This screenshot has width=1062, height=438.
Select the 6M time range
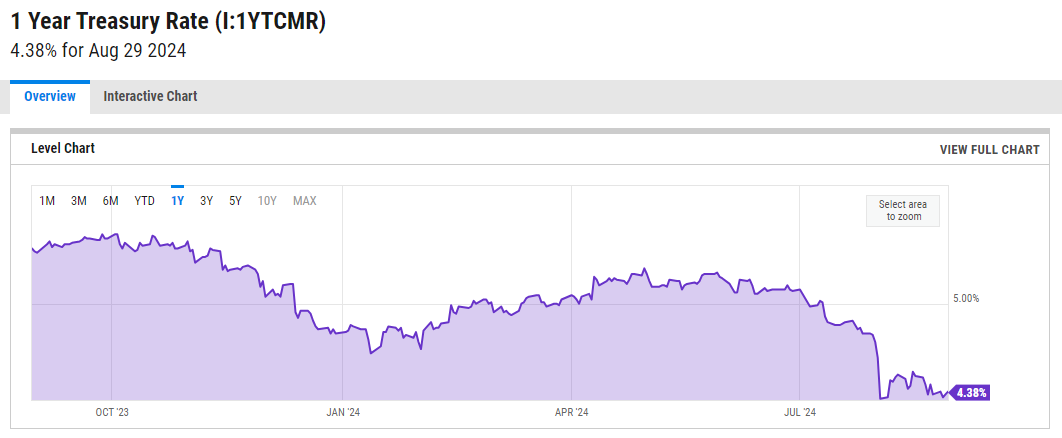coord(110,200)
